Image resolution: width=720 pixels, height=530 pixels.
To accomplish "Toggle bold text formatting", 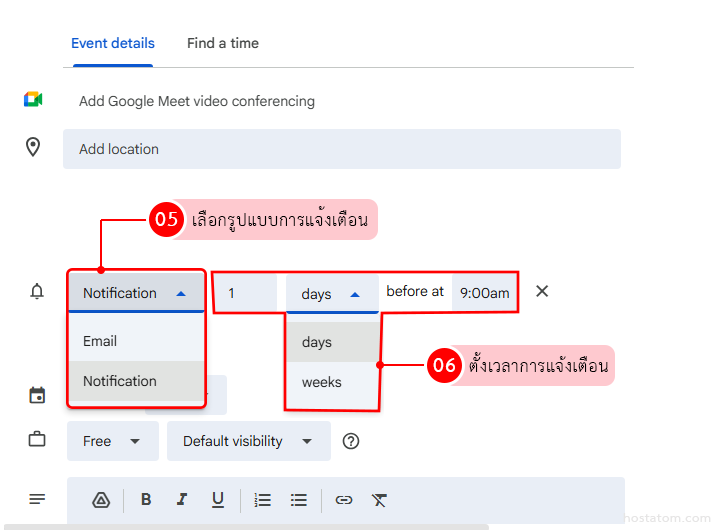I will tap(146, 500).
